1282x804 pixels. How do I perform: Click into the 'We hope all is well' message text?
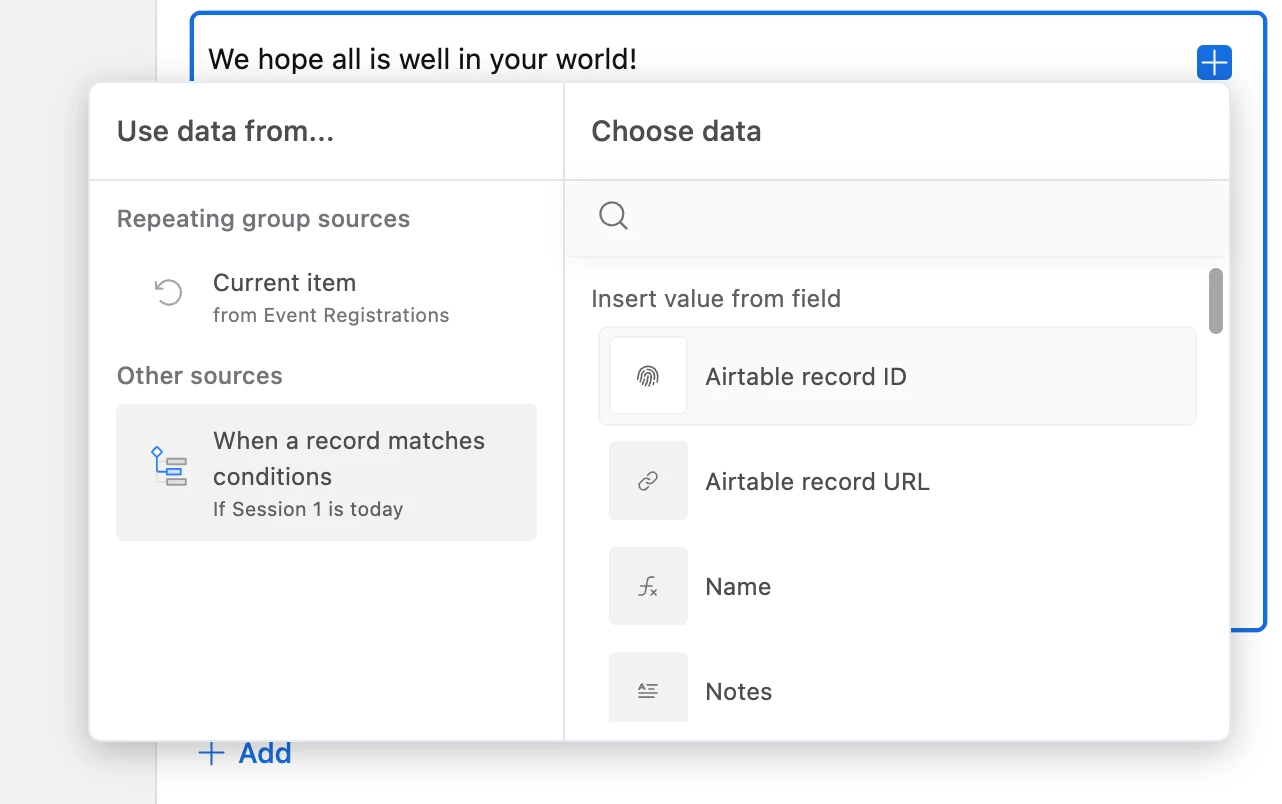tap(422, 59)
